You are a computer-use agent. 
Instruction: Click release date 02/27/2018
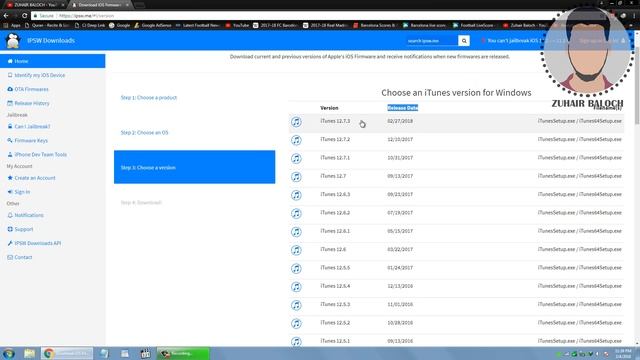[400, 121]
